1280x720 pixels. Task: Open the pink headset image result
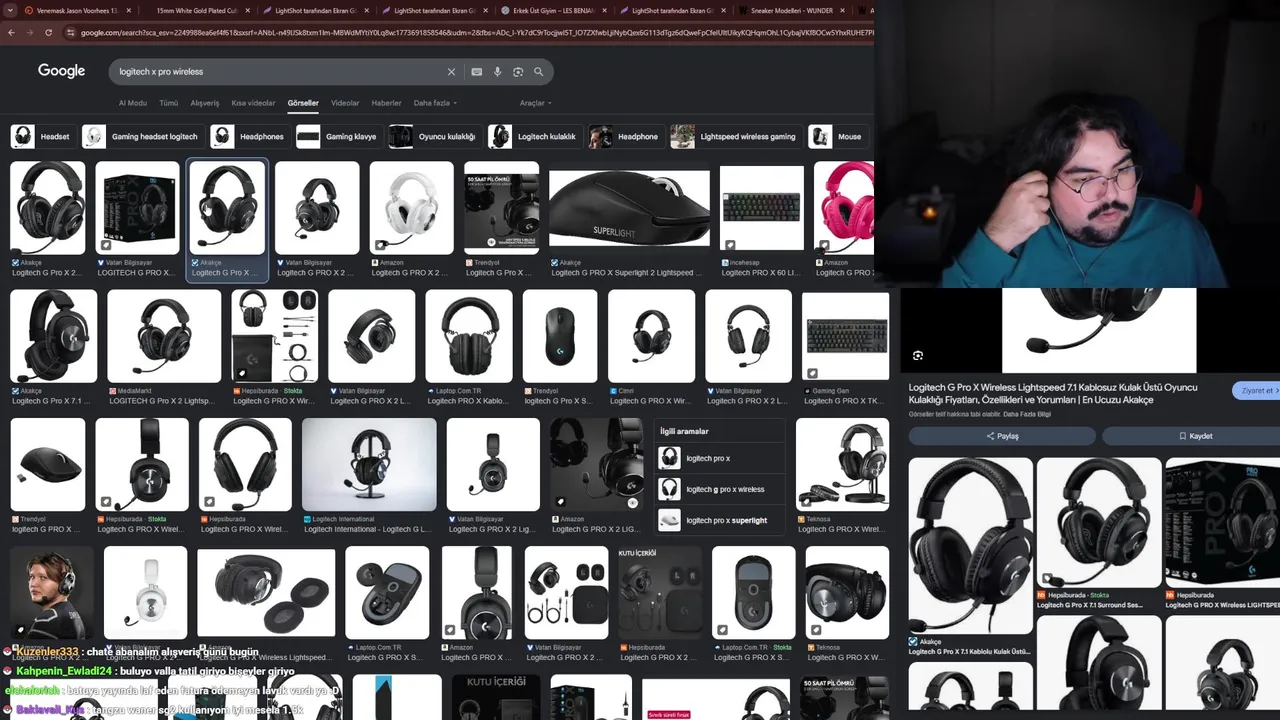[844, 208]
